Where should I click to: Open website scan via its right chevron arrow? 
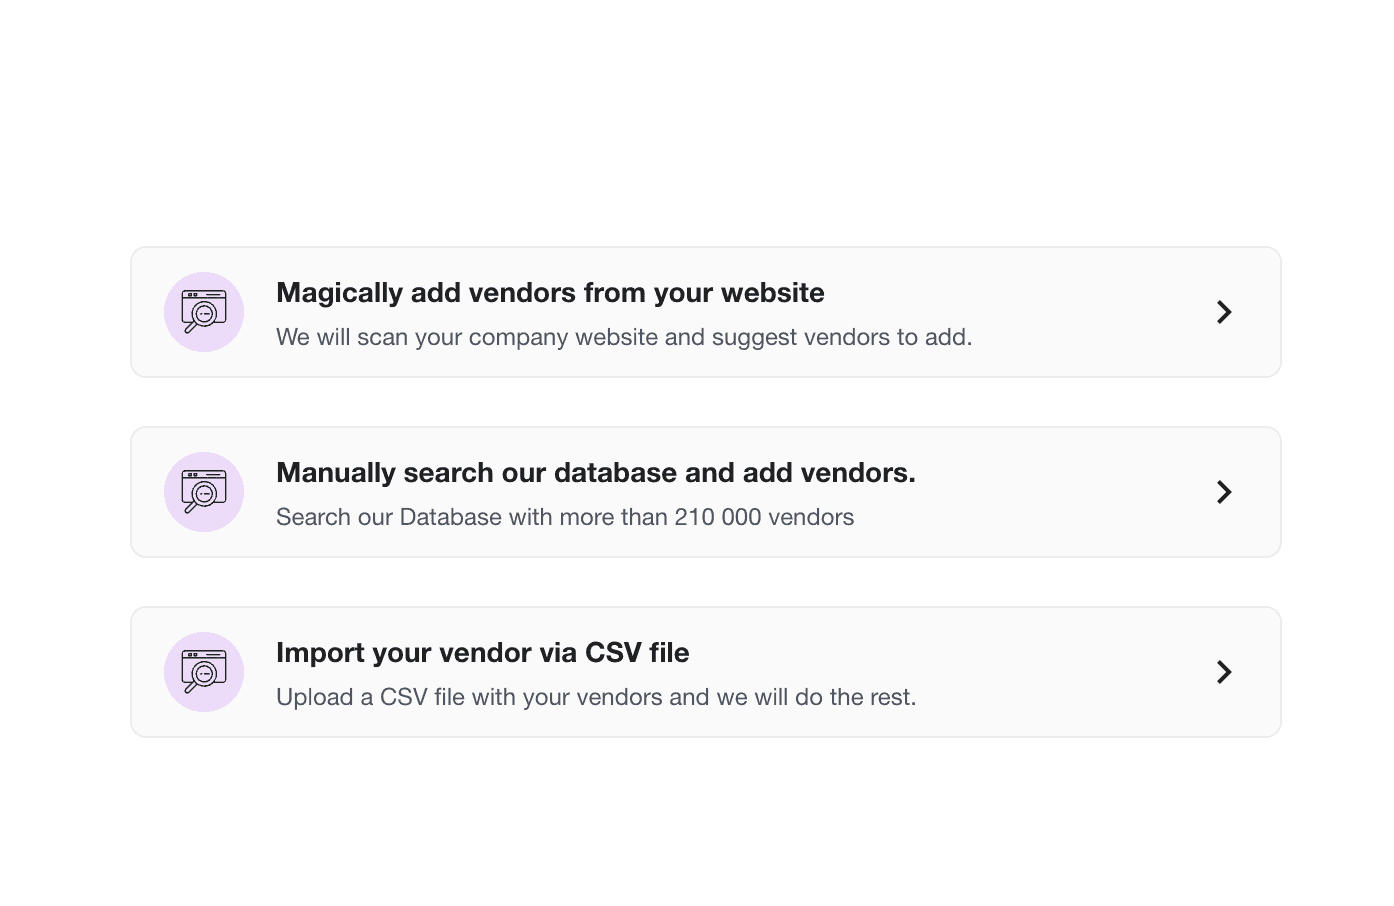[x=1224, y=312]
